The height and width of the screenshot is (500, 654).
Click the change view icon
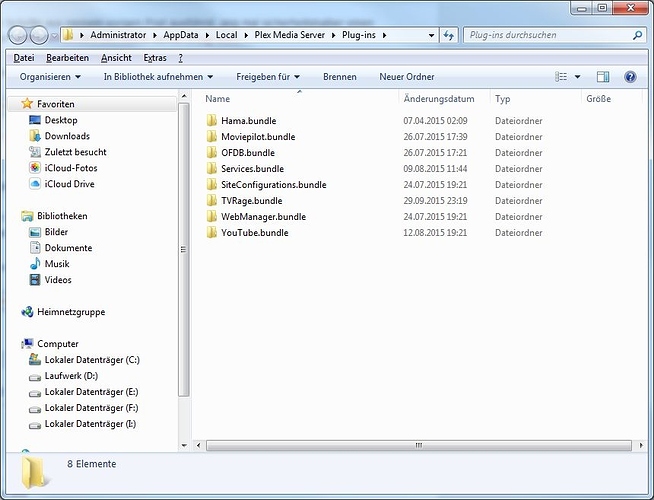[561, 77]
